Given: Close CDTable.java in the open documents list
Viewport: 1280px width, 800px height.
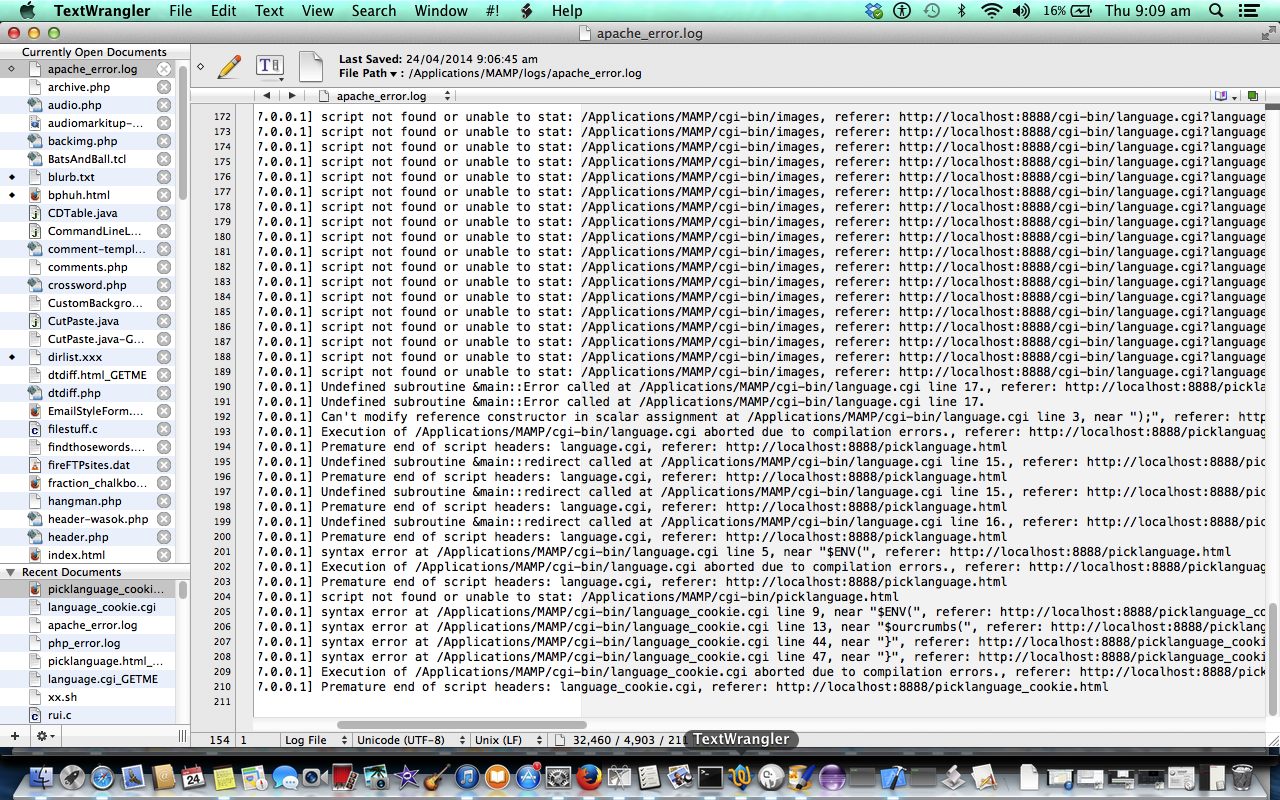Looking at the screenshot, I should point(164,213).
